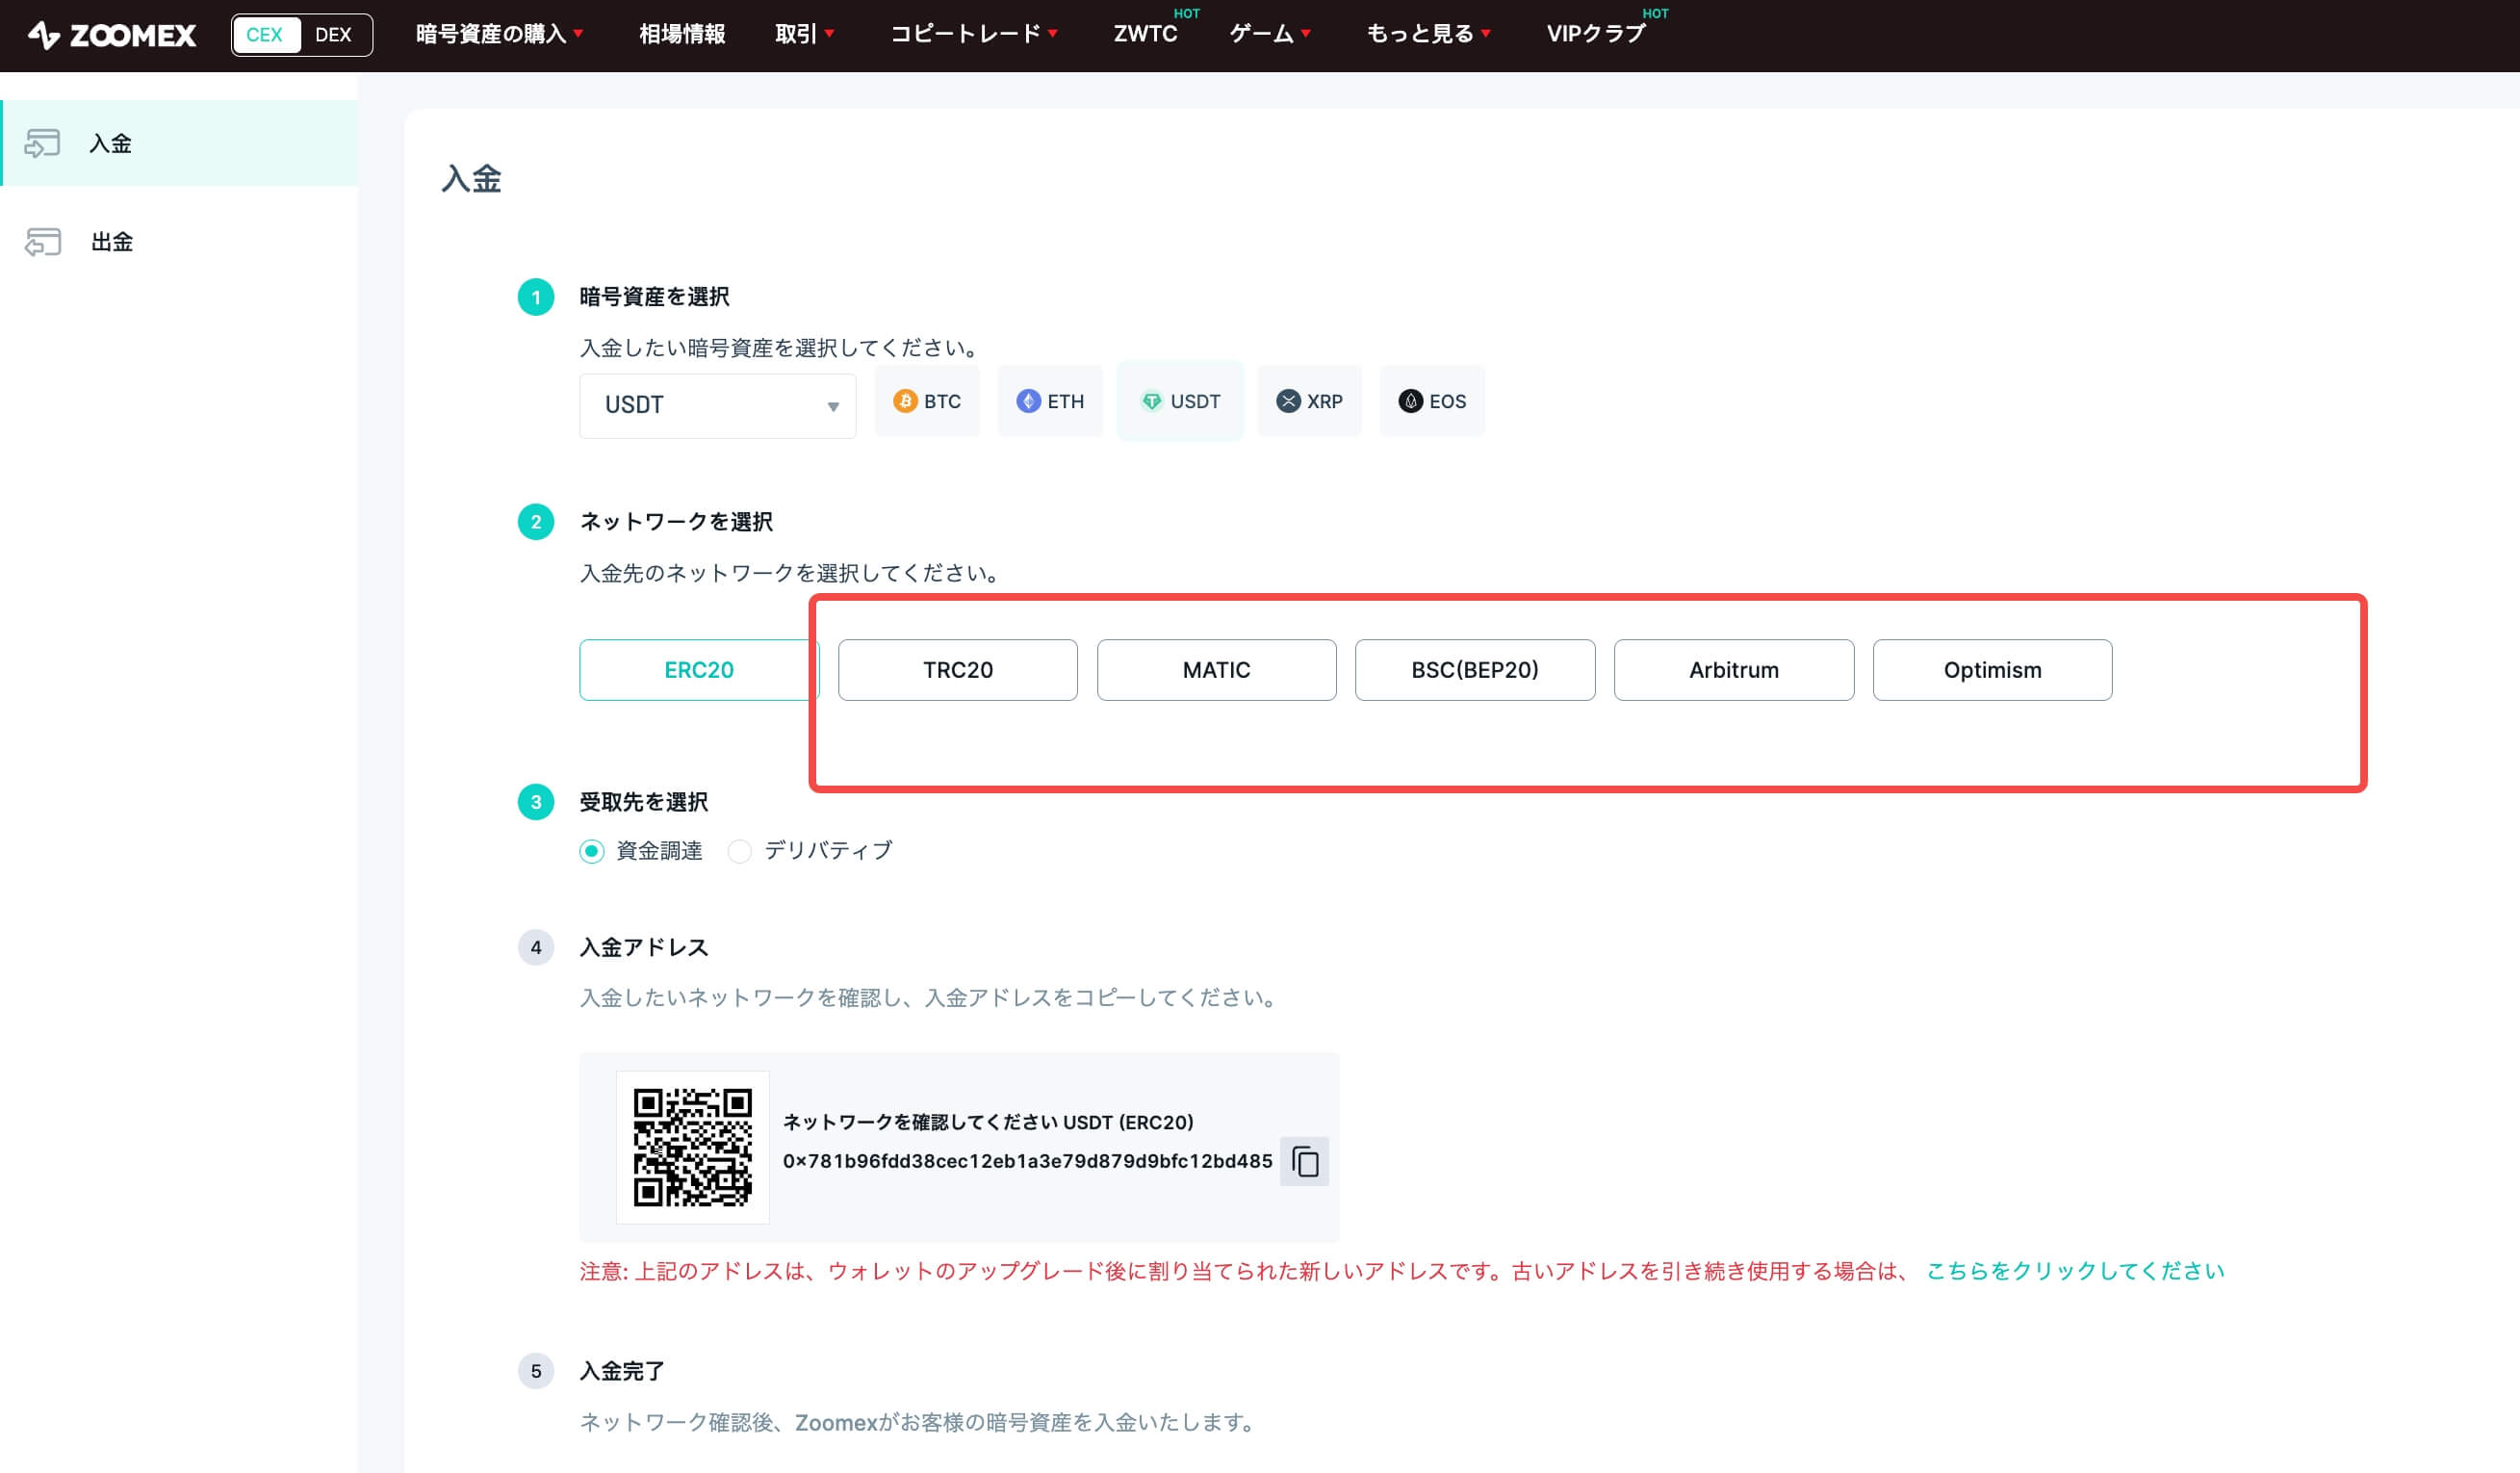Select the MATIC network
This screenshot has height=1473, width=2520.
pyautogui.click(x=1216, y=670)
